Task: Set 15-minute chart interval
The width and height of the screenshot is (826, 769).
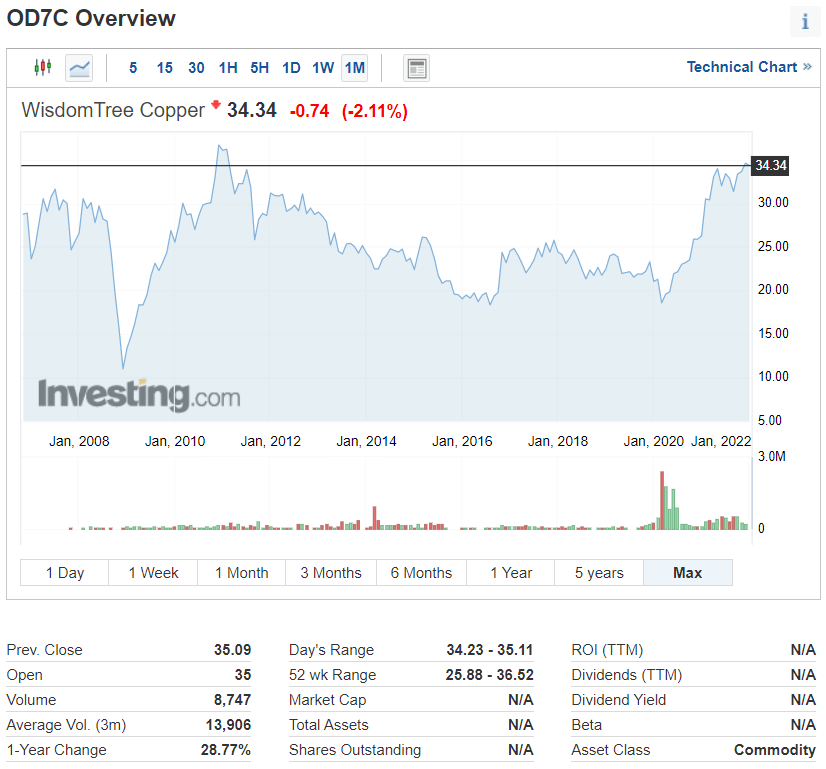Action: coord(165,68)
